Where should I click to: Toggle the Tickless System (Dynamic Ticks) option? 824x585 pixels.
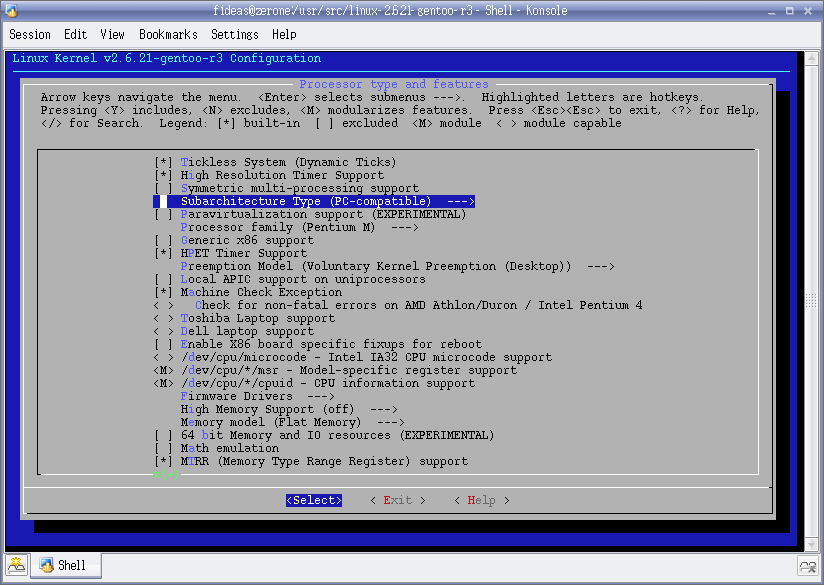point(275,162)
